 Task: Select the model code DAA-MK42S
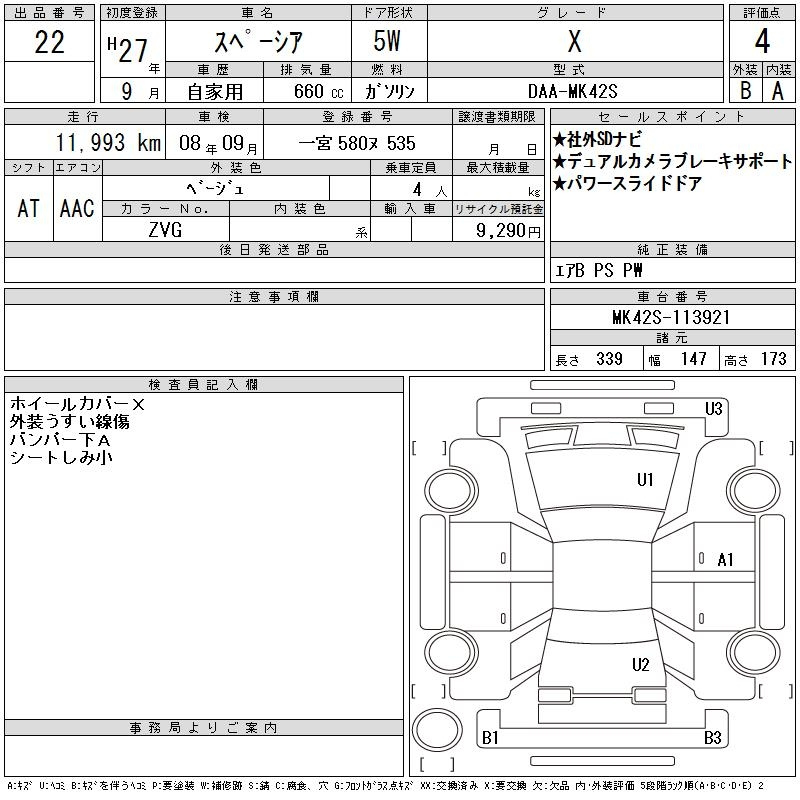(x=573, y=90)
